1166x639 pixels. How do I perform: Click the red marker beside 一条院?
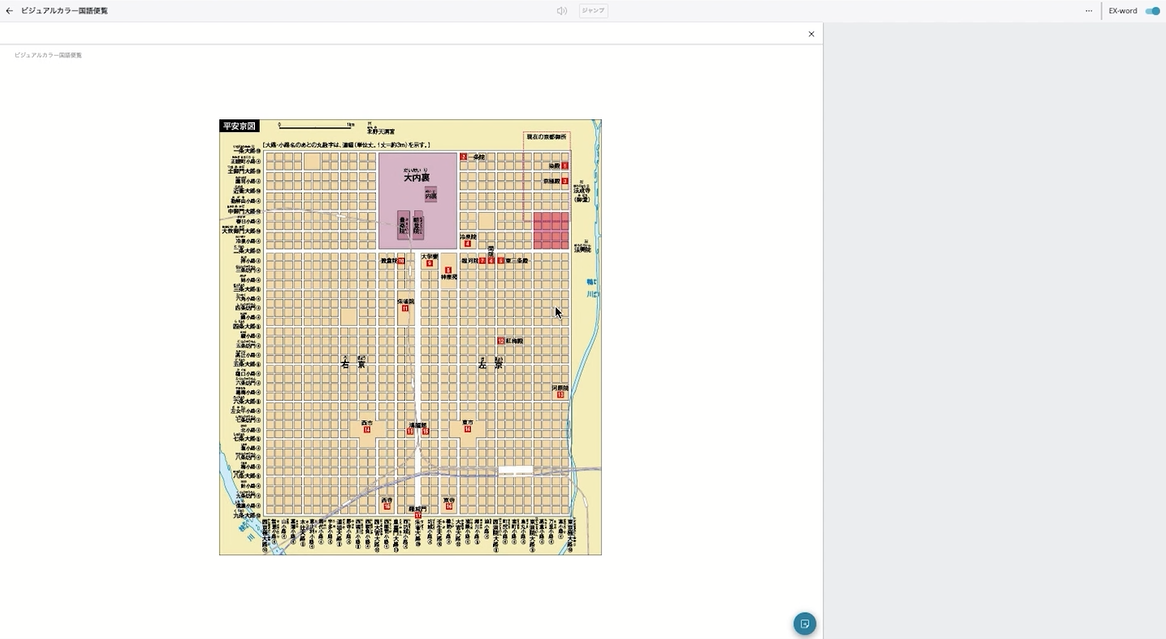pos(464,157)
